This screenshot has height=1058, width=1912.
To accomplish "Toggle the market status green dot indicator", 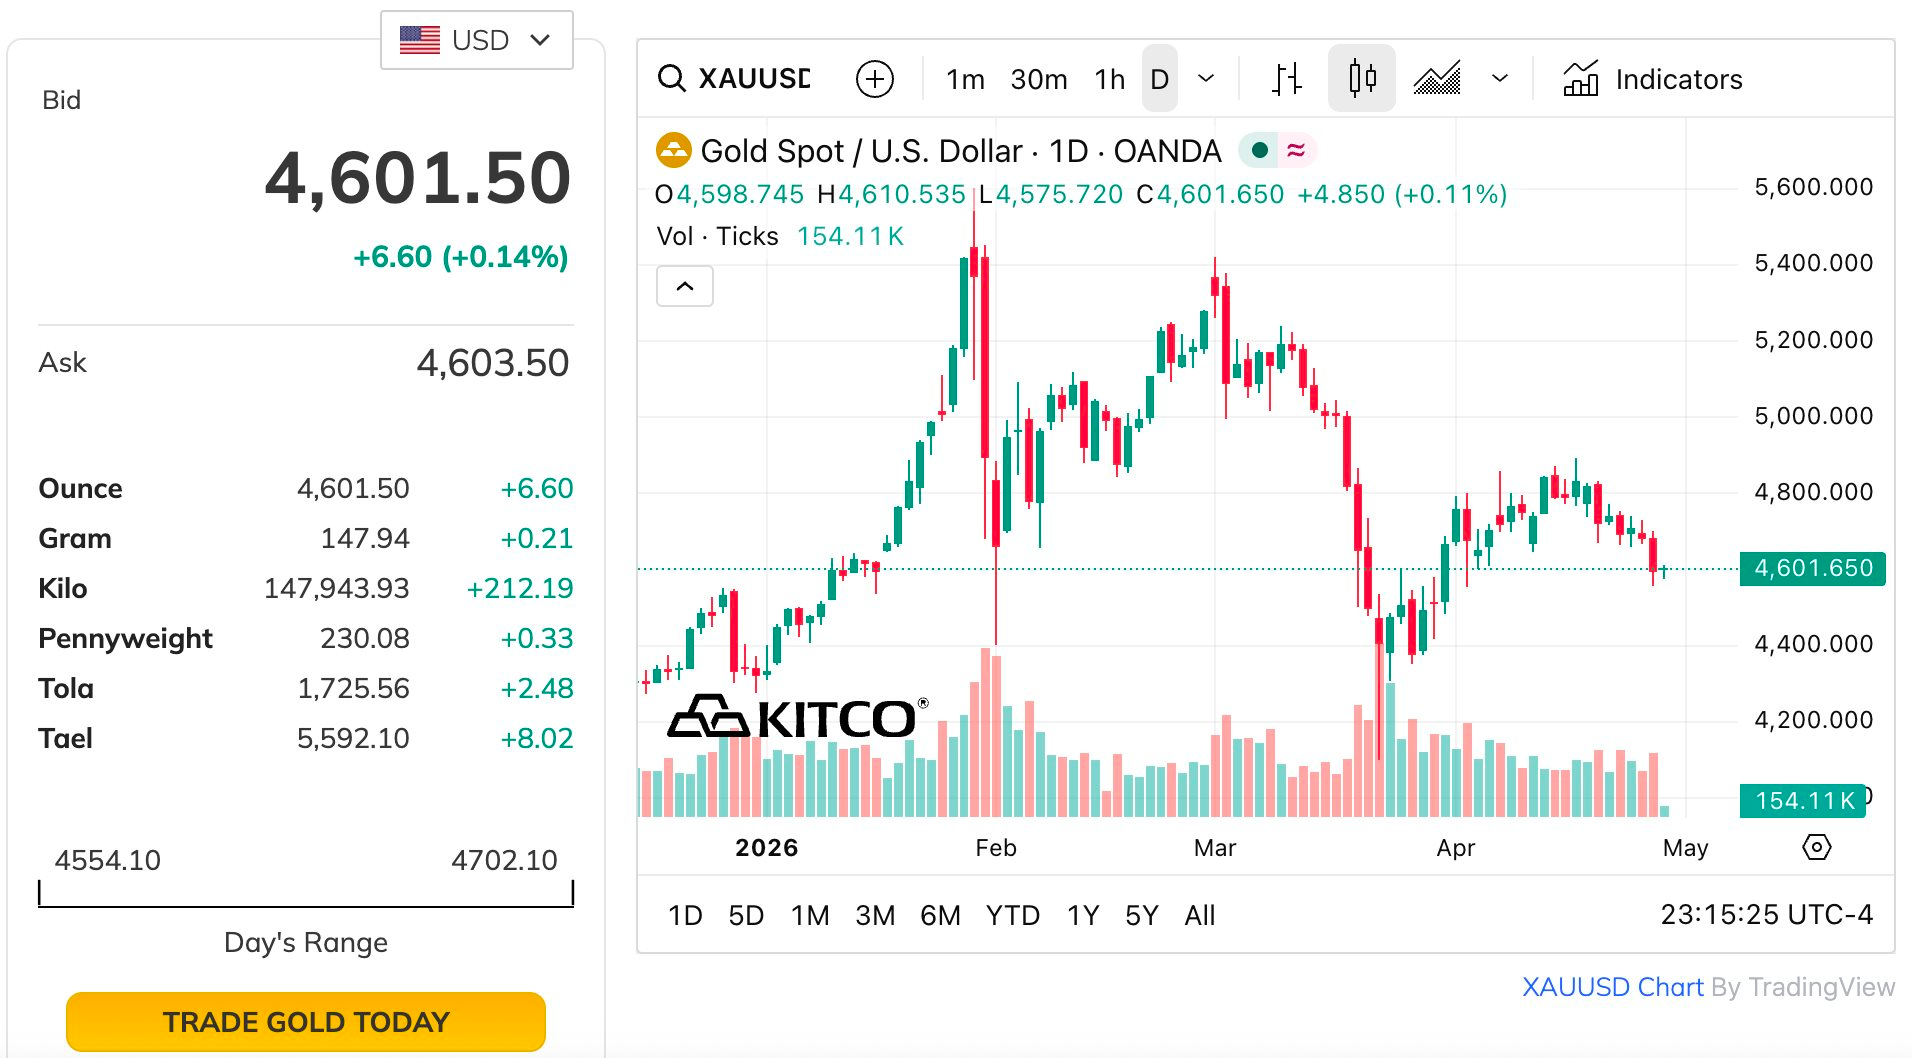I will click(1260, 151).
